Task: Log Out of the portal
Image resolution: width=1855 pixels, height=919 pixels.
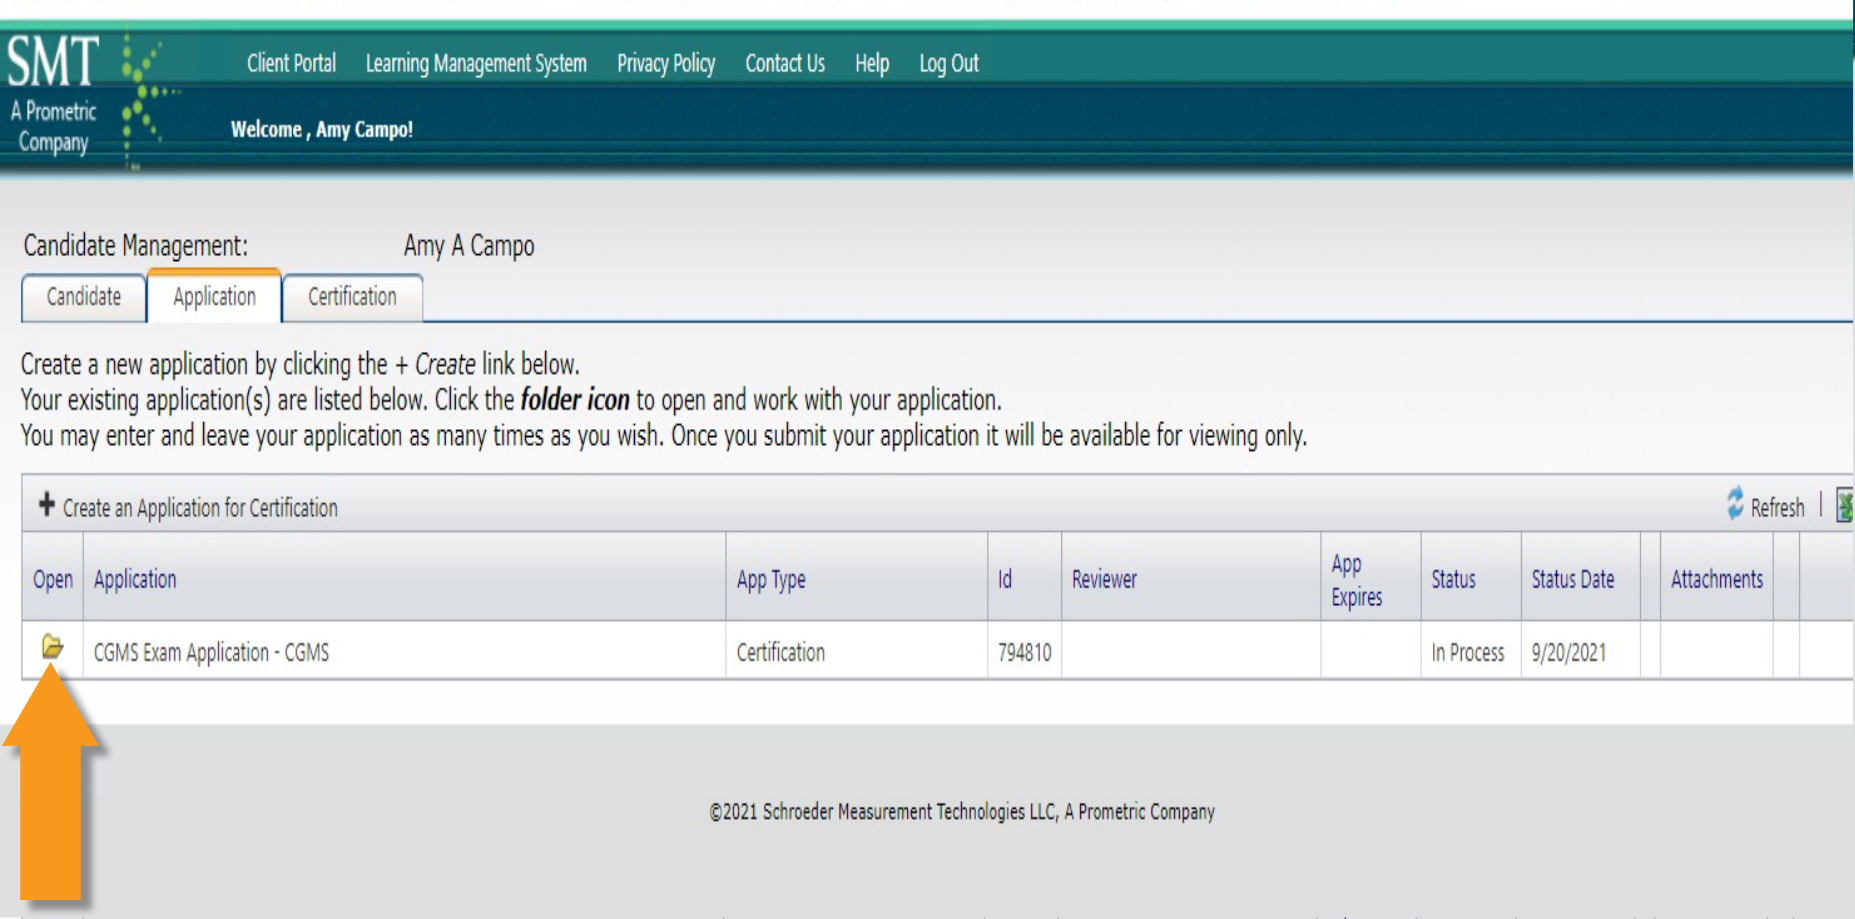Action: pos(947,63)
